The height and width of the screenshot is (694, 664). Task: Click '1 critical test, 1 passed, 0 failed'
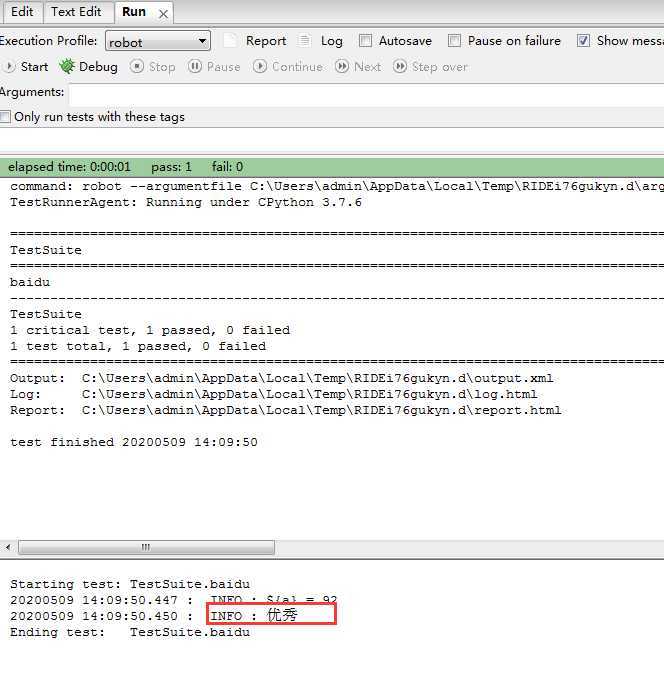pyautogui.click(x=150, y=330)
